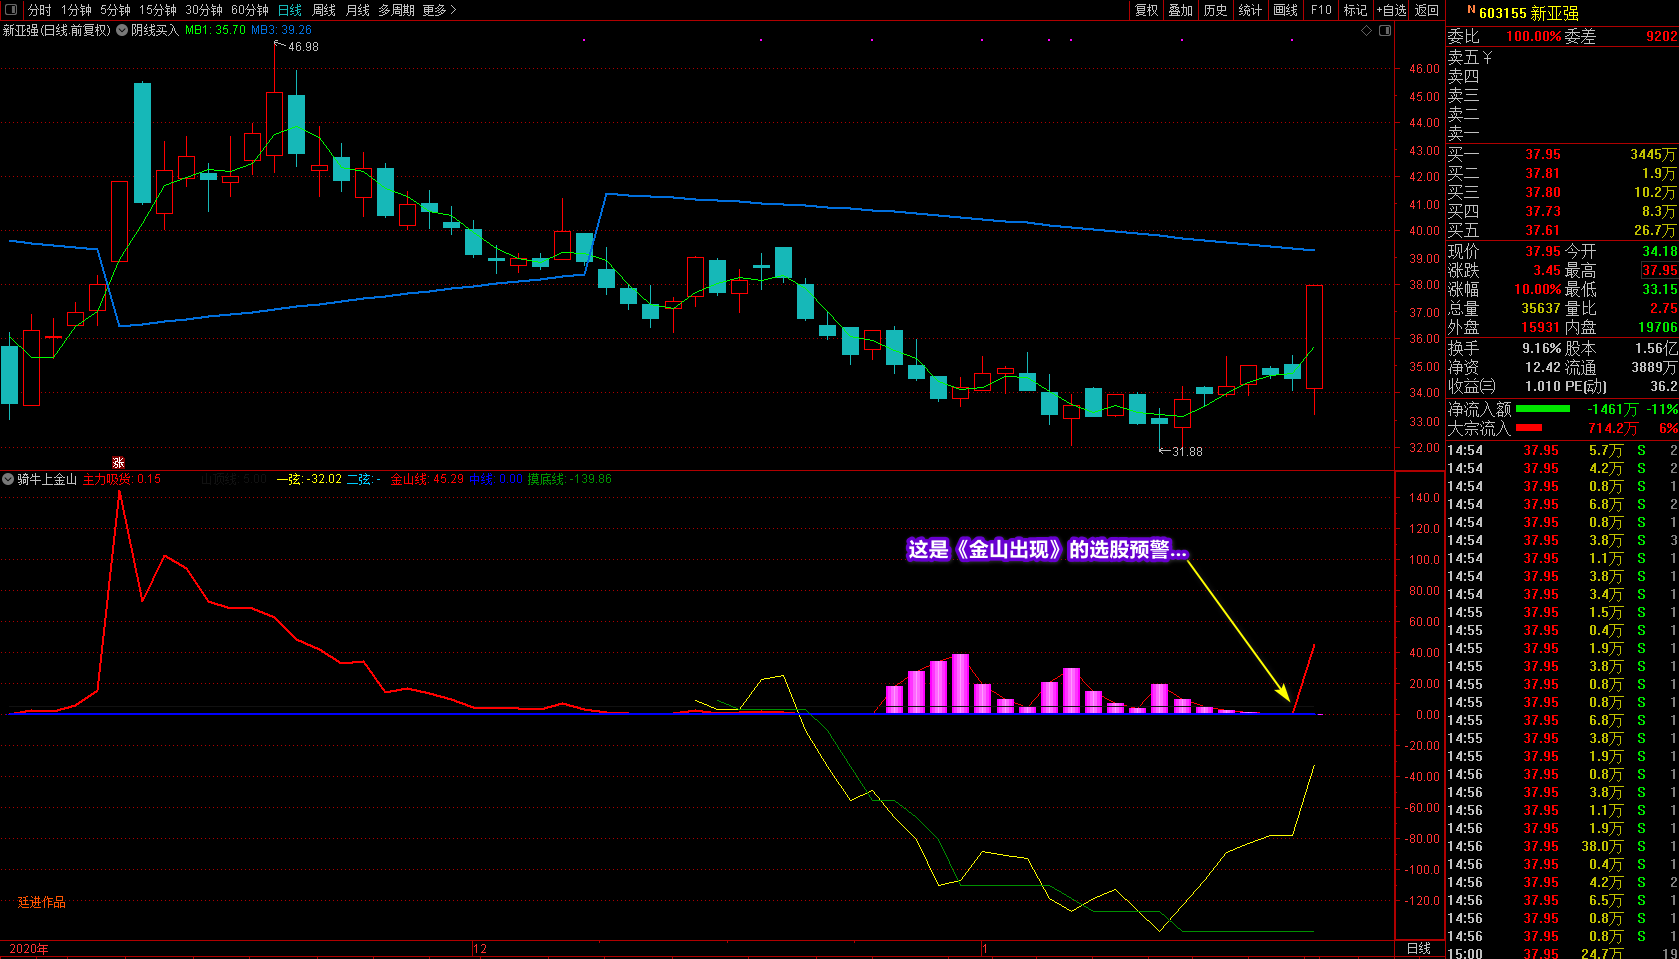
Task: Click the 买四 price 37.73
Action: (x=1542, y=211)
